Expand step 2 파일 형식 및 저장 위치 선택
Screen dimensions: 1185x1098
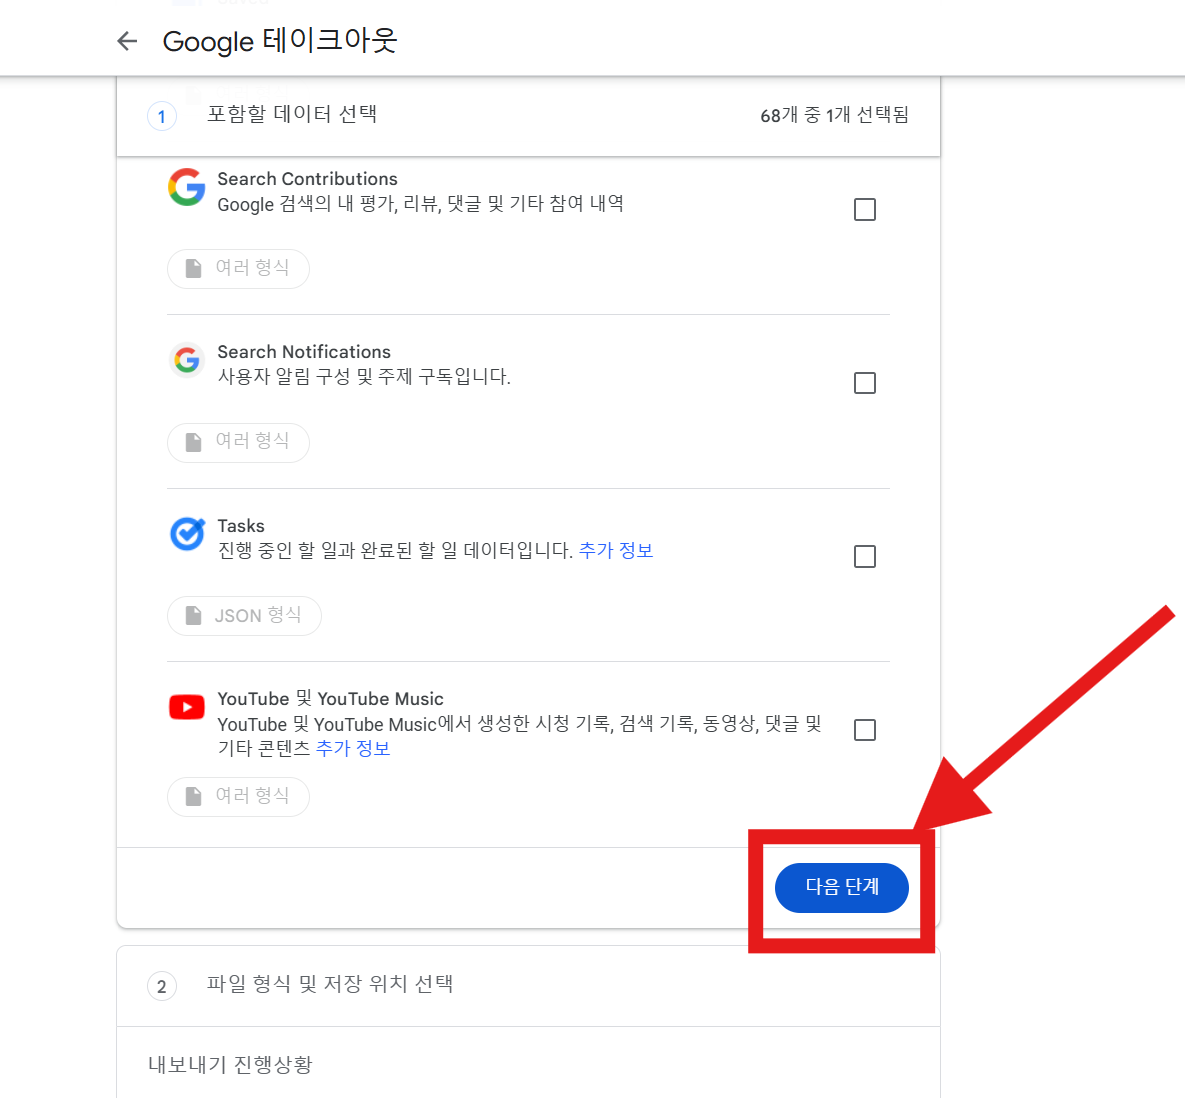528,985
